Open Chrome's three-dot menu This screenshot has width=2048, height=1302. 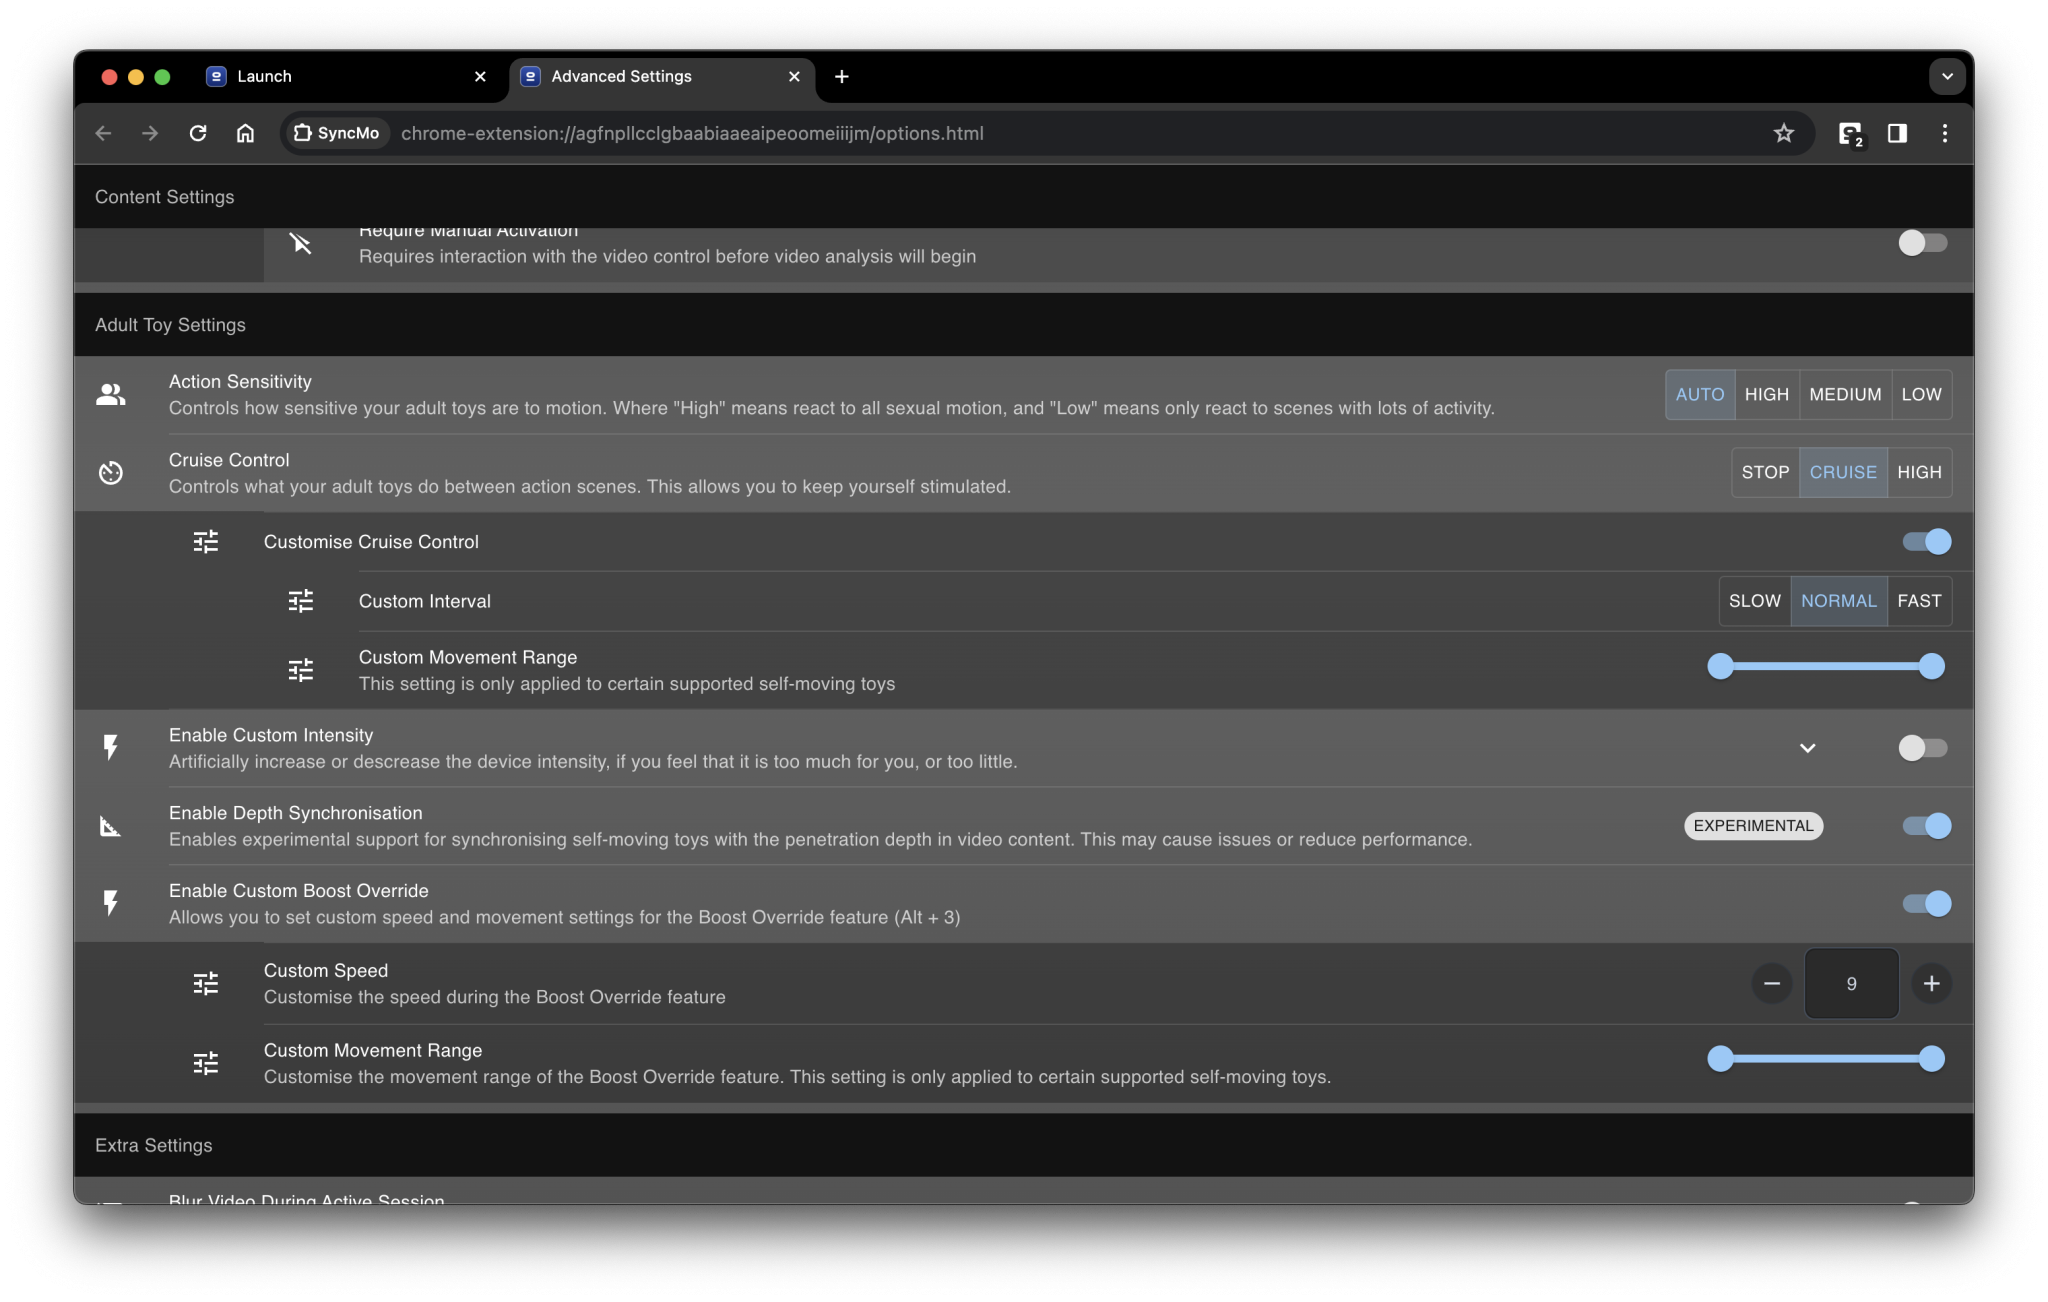coord(1944,133)
